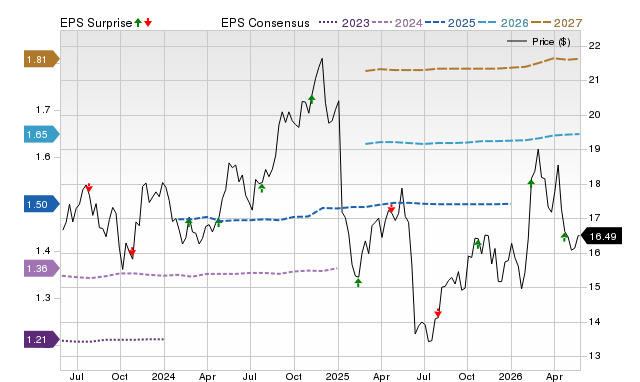The width and height of the screenshot is (640, 382).
Task: Click the brown 1.81 consensus value tag
Action: point(42,59)
